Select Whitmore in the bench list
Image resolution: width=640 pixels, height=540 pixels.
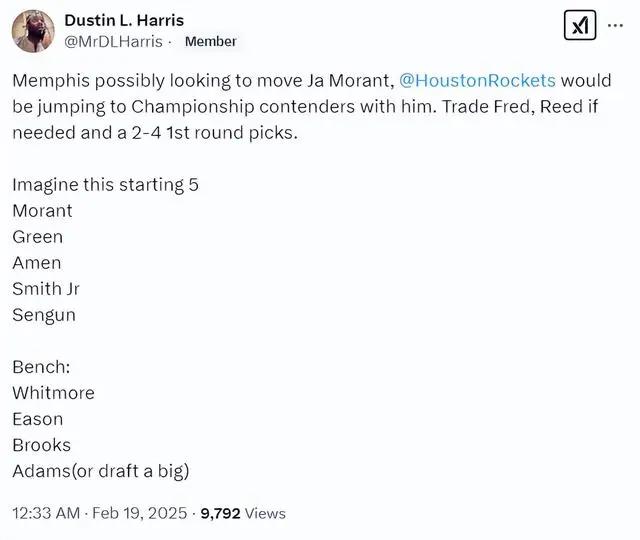(53, 393)
